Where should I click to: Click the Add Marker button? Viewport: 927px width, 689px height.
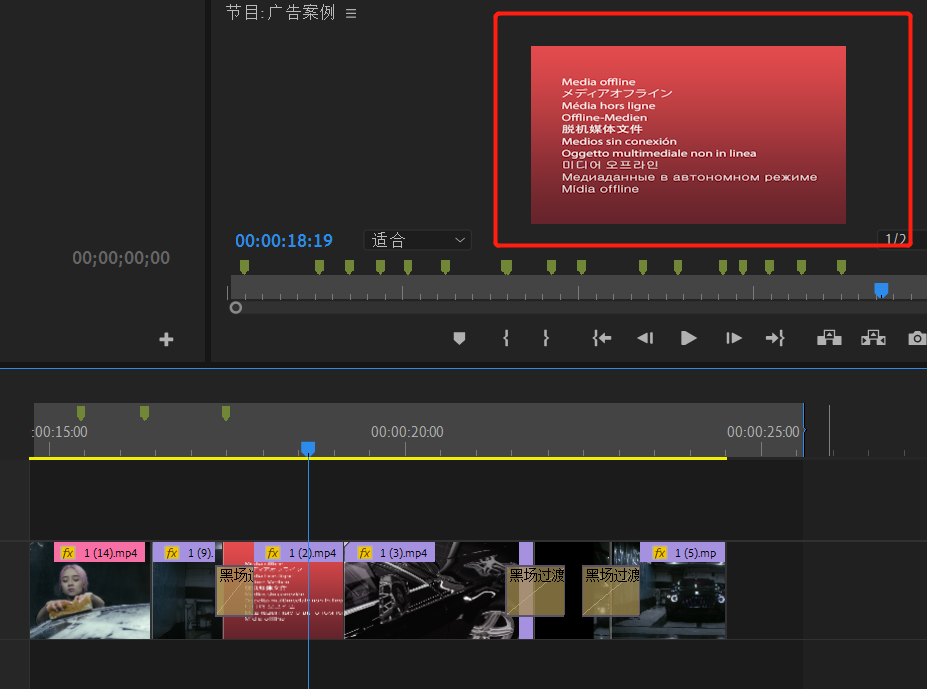tap(459, 339)
